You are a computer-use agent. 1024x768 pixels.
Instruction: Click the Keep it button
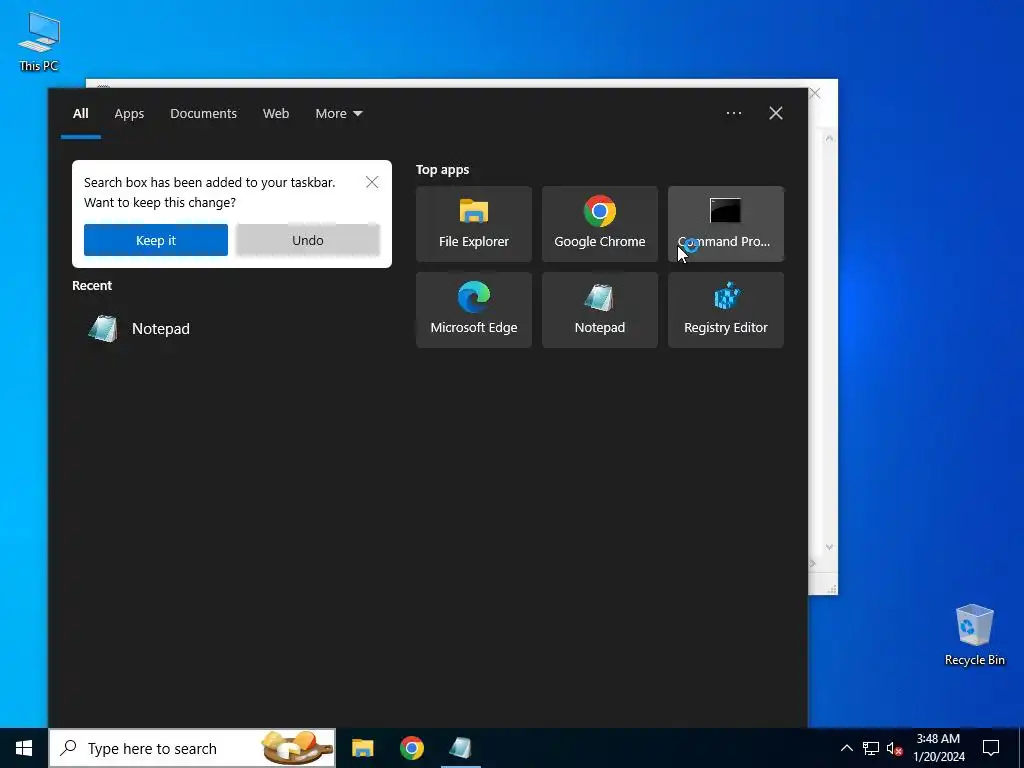[155, 240]
